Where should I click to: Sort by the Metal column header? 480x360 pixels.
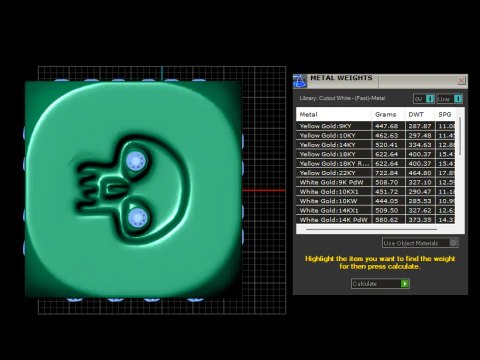tap(334, 114)
